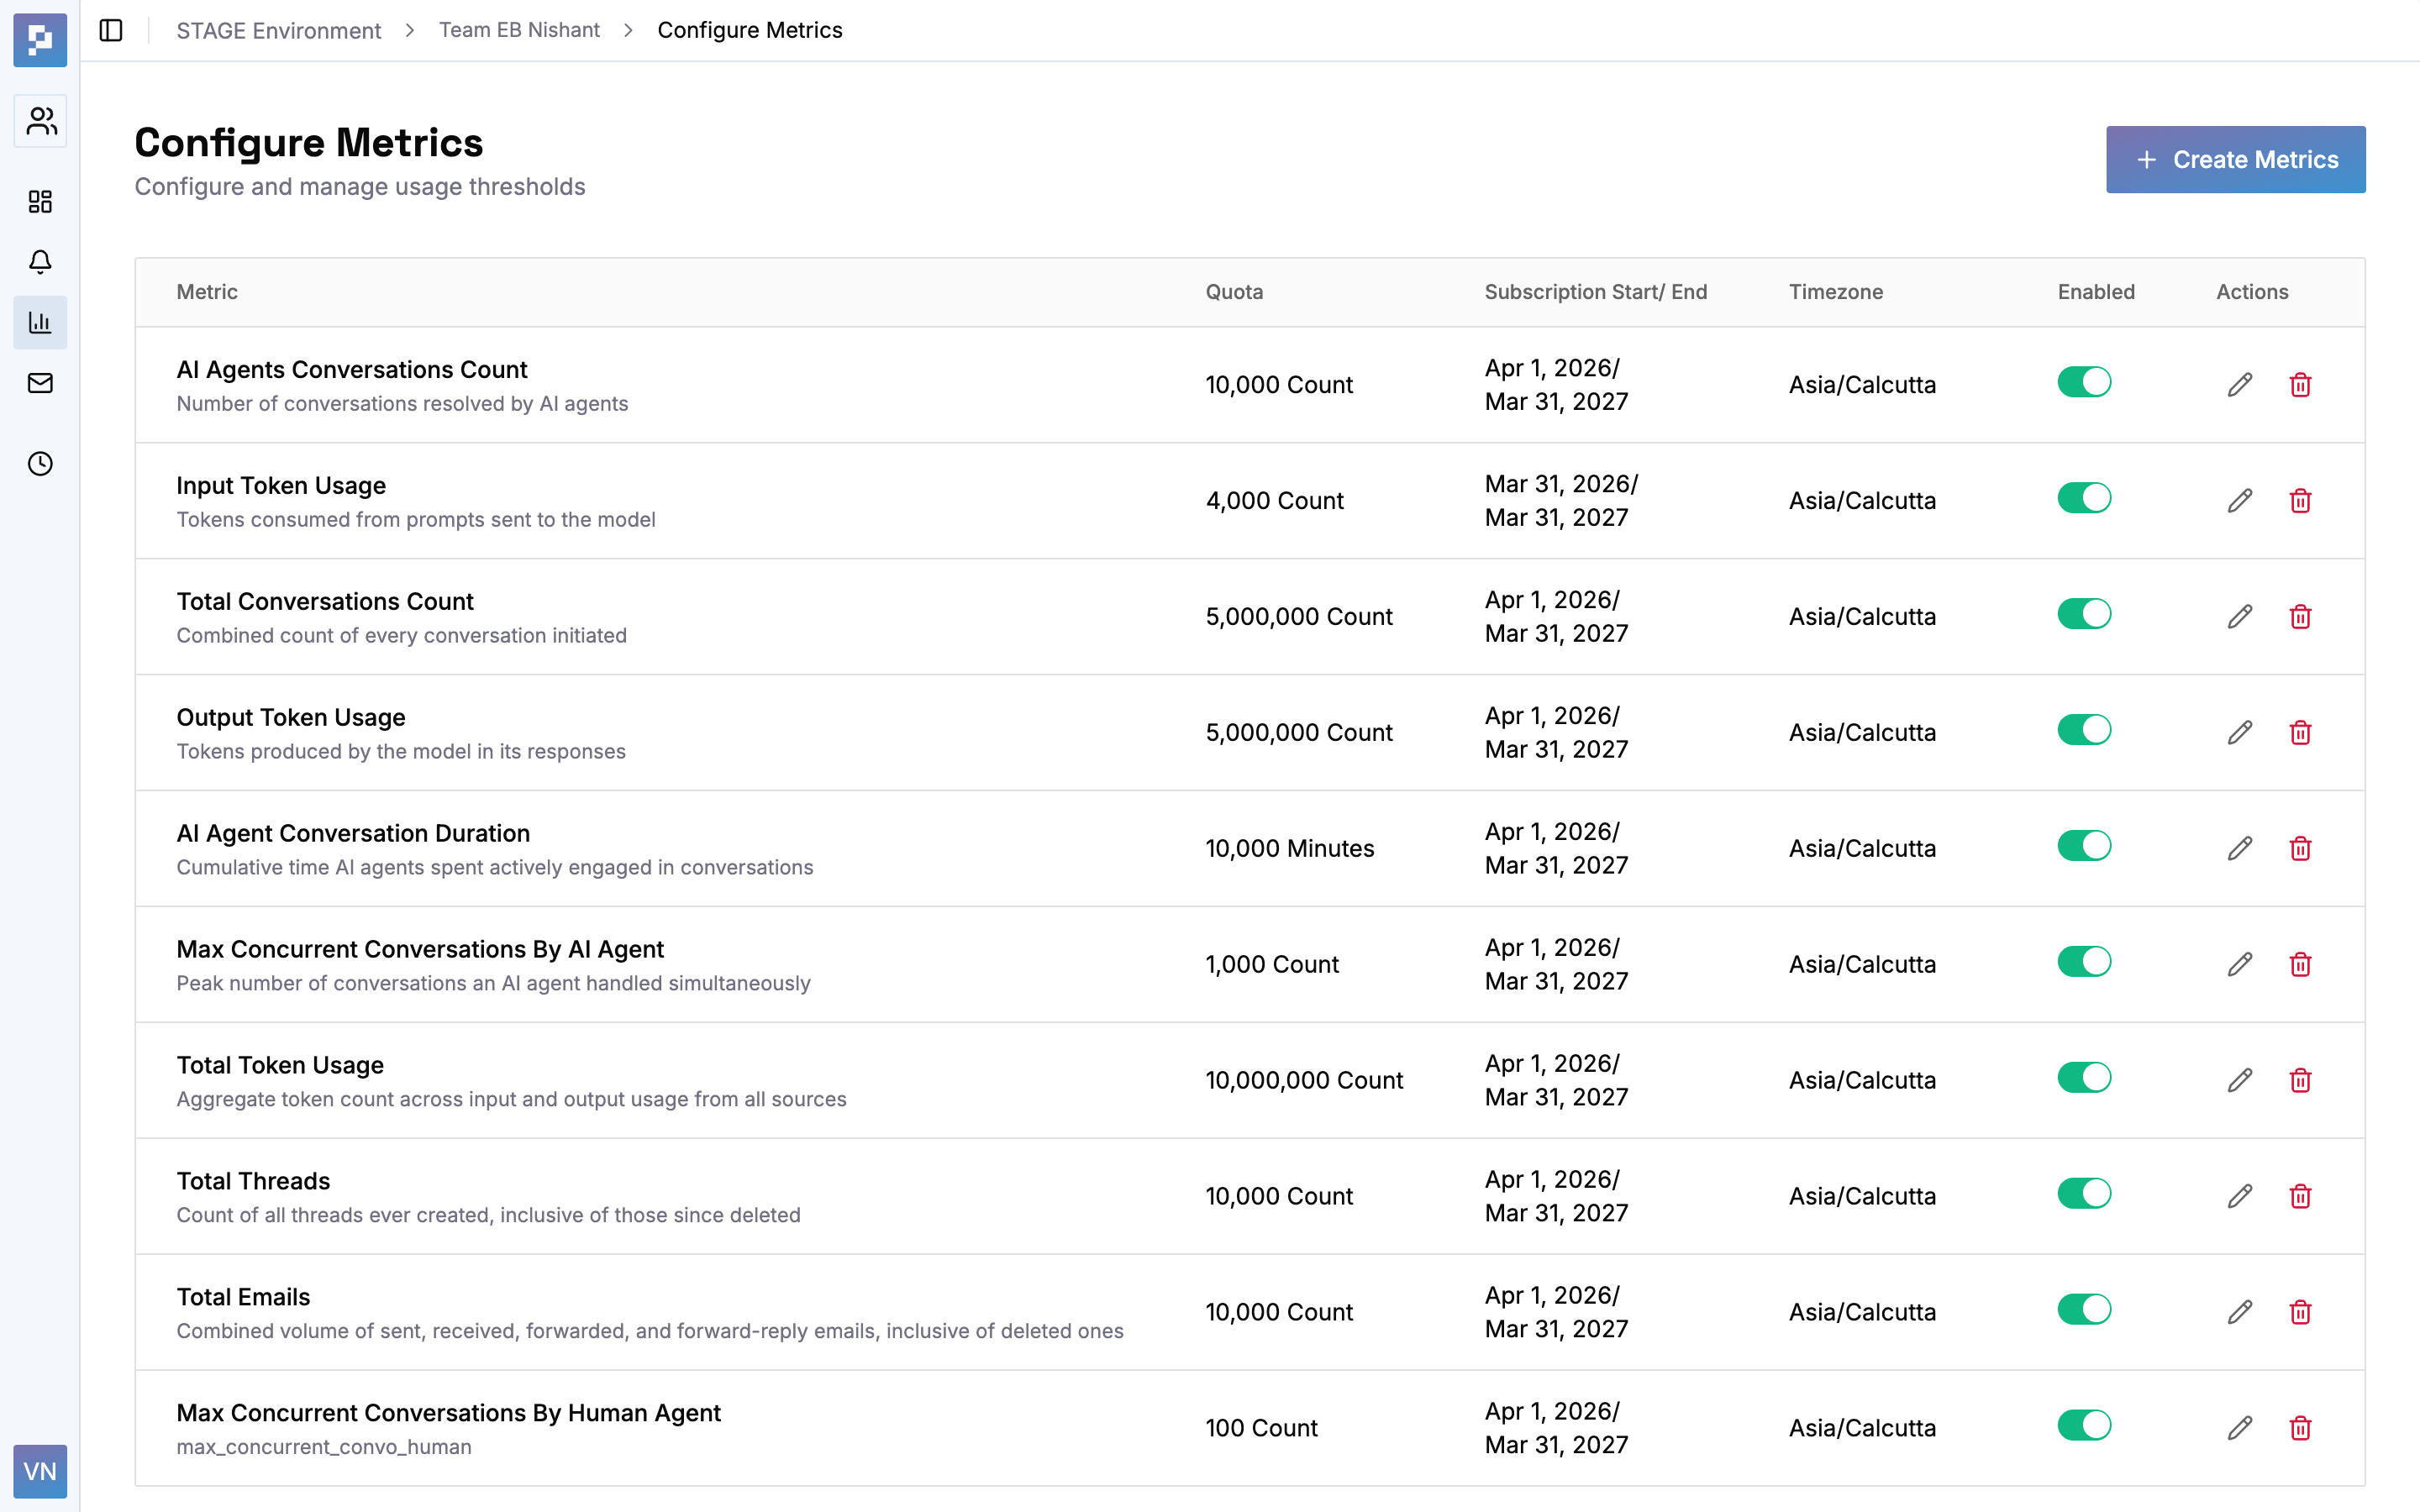Open the clock history sidebar icon
The width and height of the screenshot is (2420, 1512).
(40, 464)
